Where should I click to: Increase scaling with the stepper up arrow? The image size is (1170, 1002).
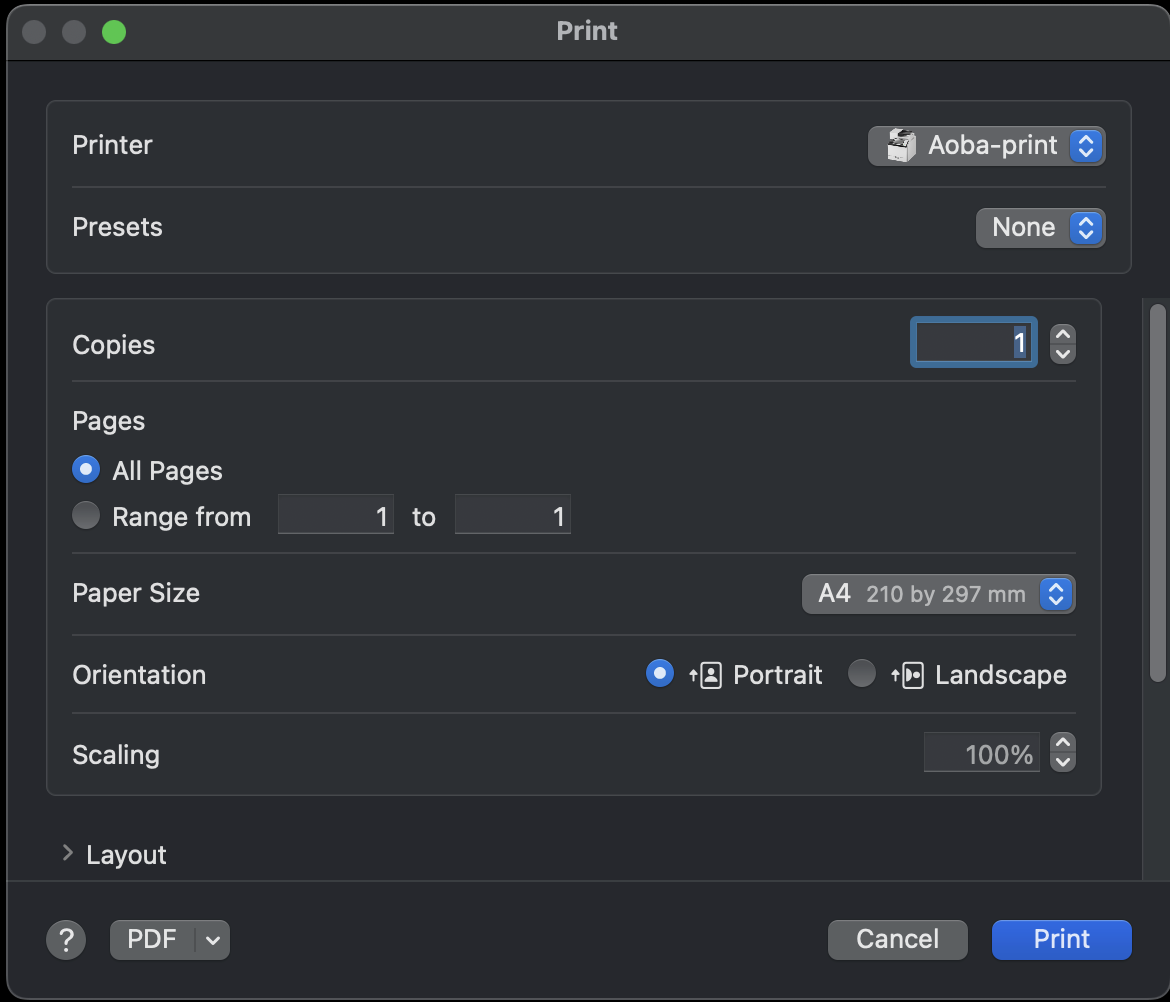[1063, 743]
